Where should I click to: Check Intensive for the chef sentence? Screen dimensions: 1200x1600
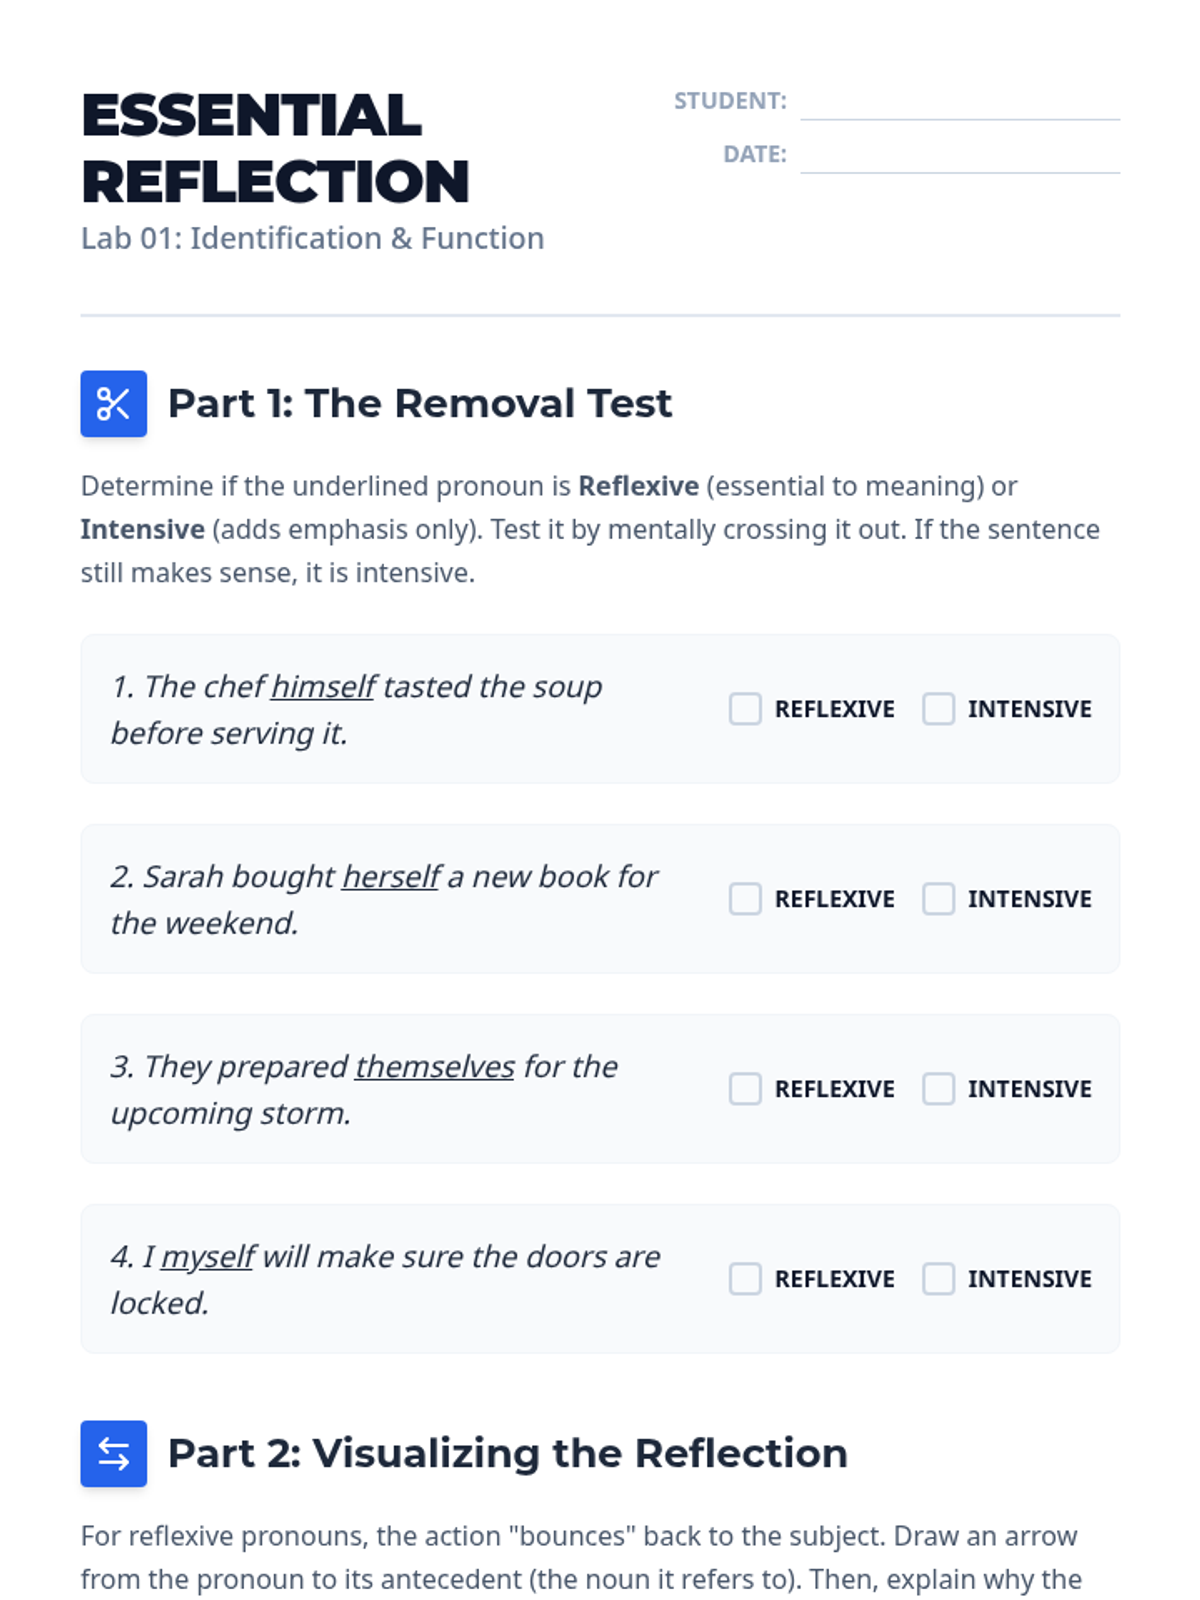(938, 709)
